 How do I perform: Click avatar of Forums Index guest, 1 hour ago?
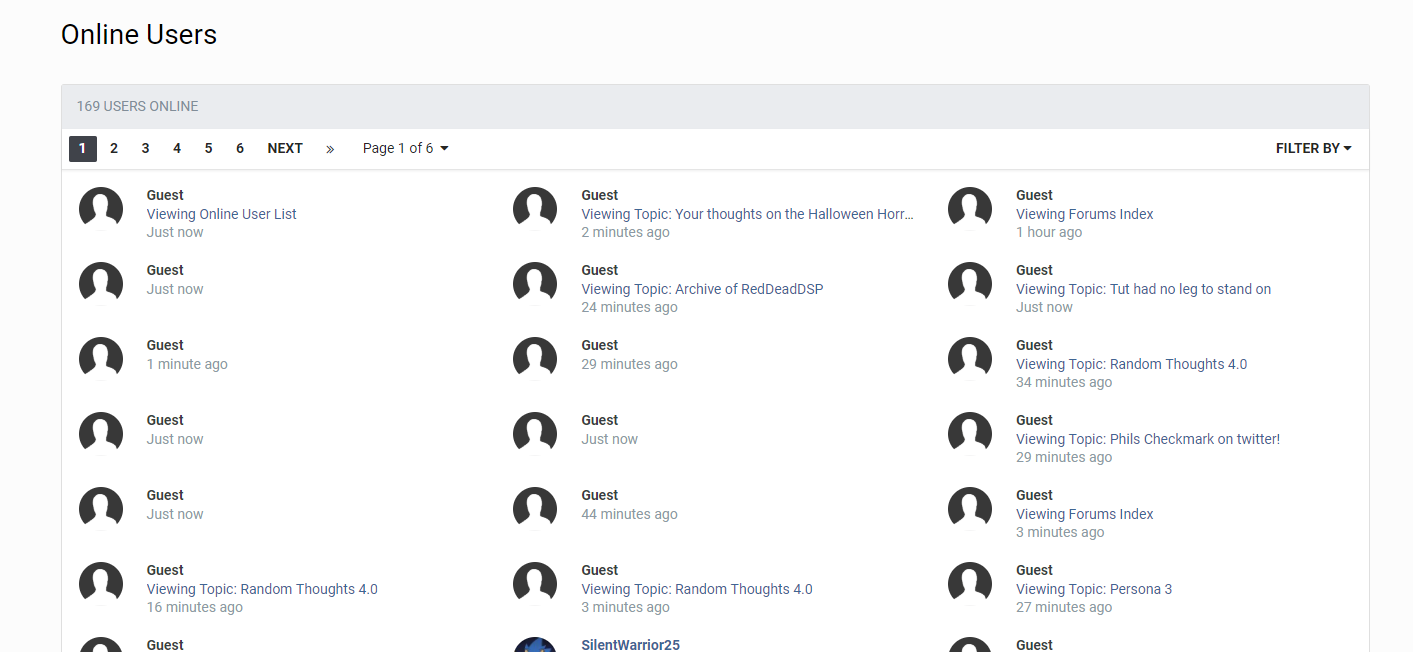[x=970, y=208]
